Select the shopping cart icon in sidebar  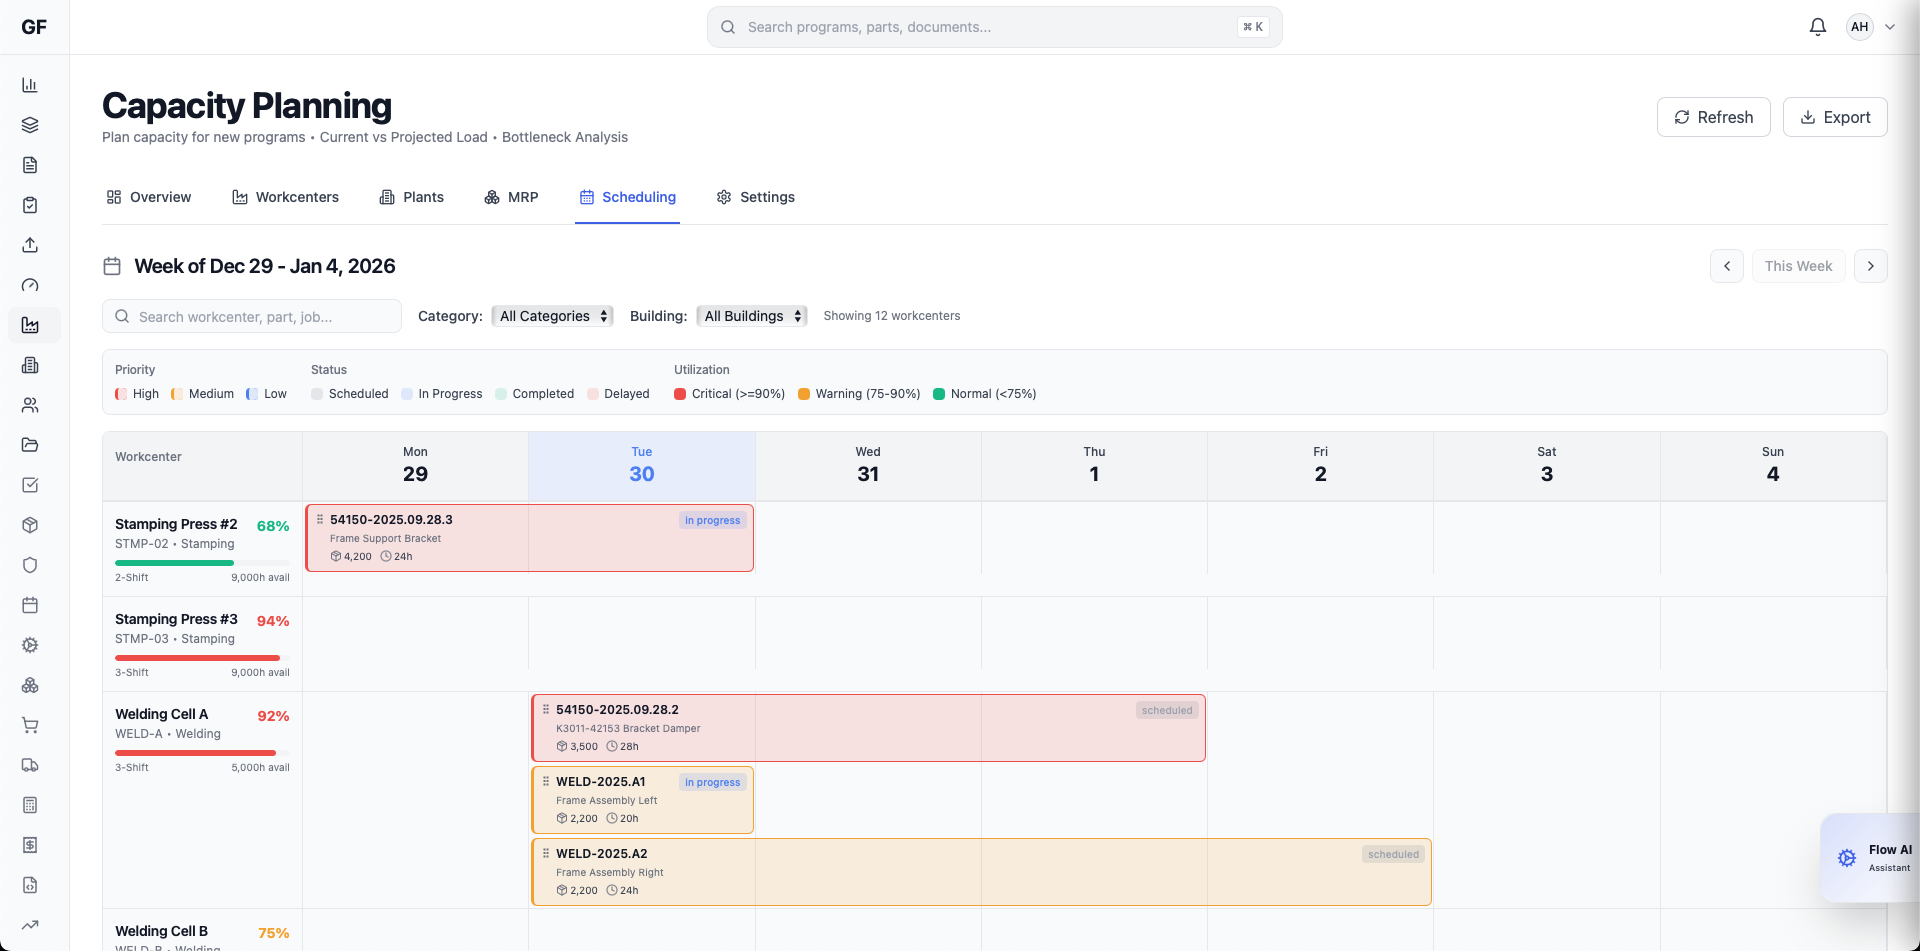tap(30, 725)
